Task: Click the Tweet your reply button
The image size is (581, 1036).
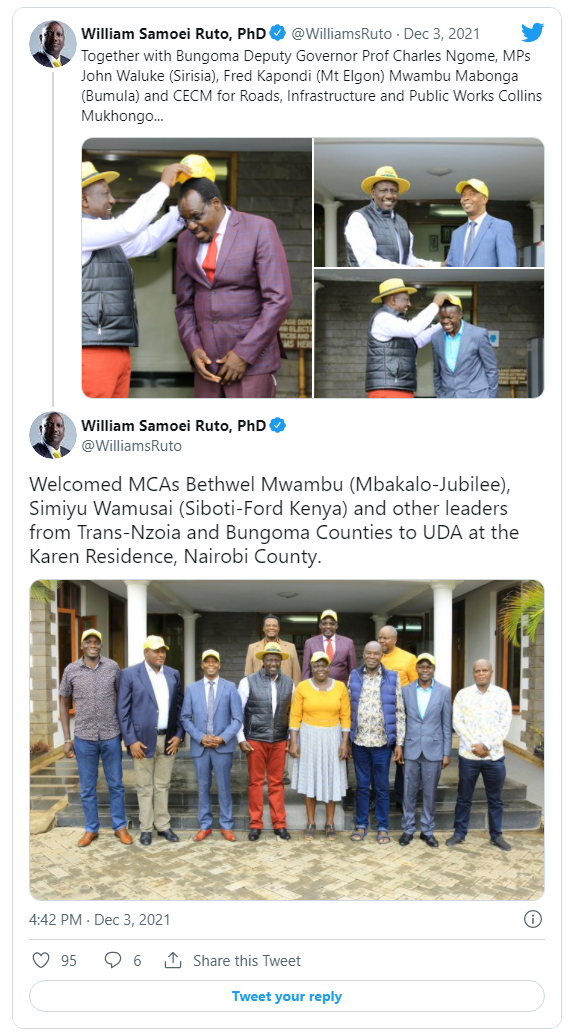Action: coord(287,996)
